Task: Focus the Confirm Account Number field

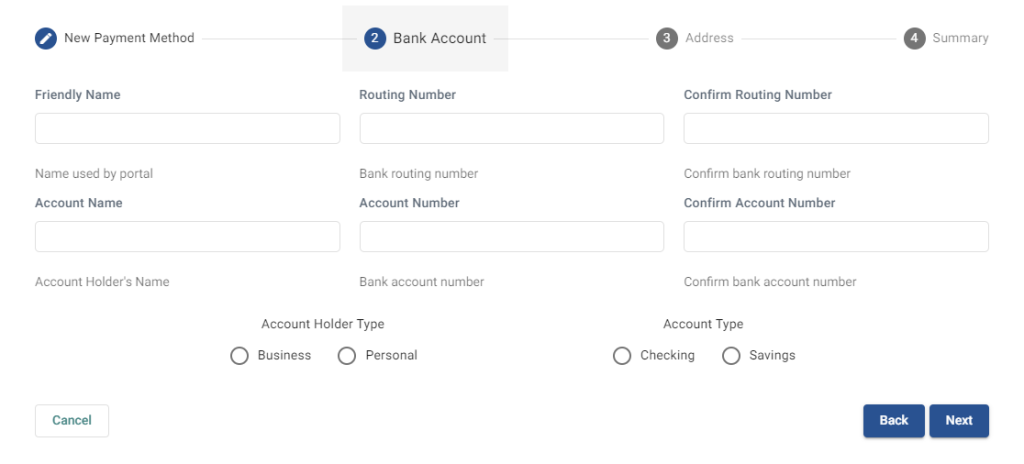Action: 836,237
